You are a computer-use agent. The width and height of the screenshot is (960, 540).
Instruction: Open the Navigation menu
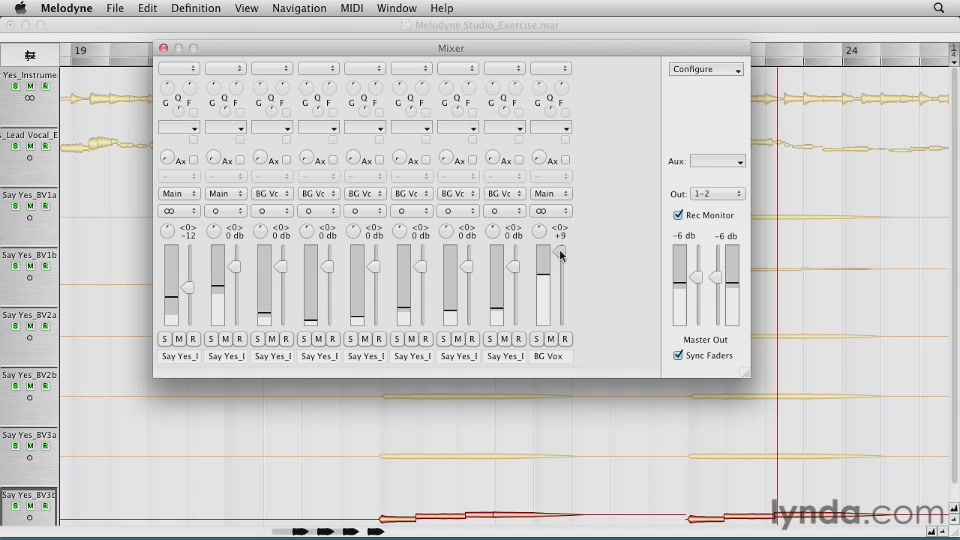coord(299,8)
